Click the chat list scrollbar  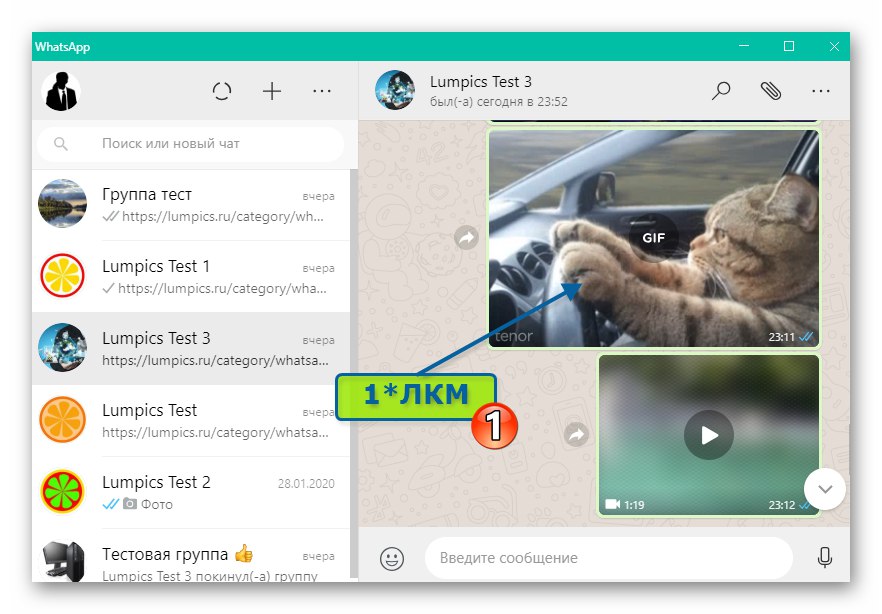click(x=354, y=374)
